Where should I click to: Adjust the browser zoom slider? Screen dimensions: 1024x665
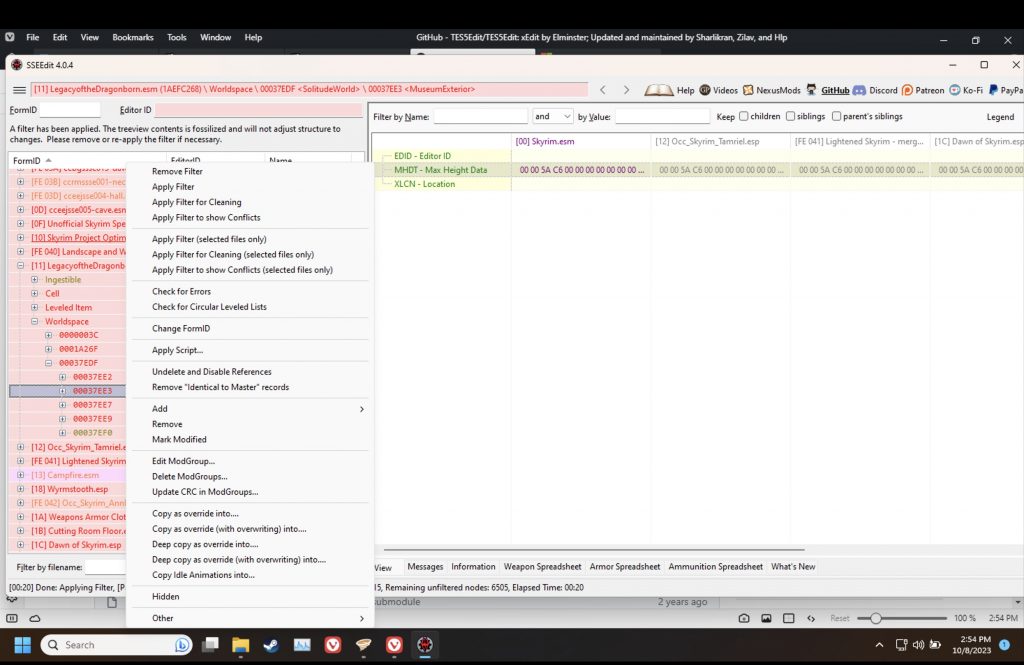[x=876, y=618]
